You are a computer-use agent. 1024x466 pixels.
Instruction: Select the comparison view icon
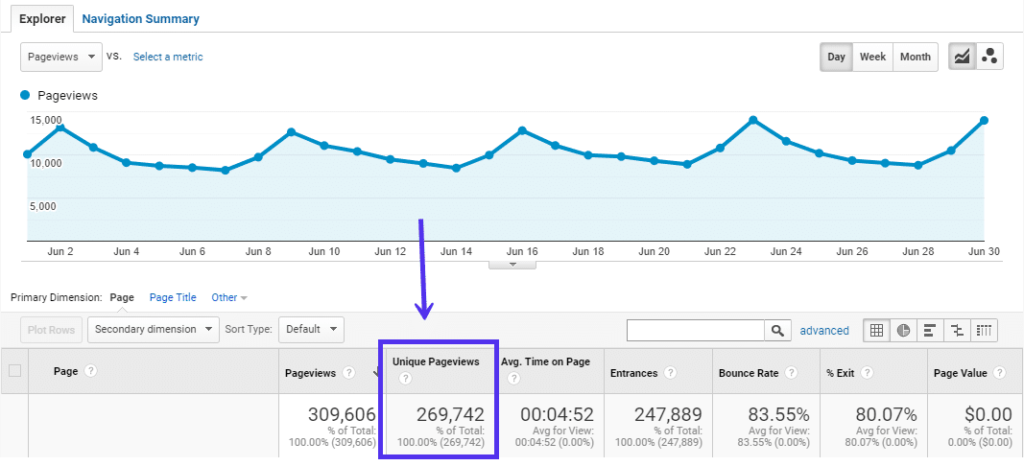(957, 330)
